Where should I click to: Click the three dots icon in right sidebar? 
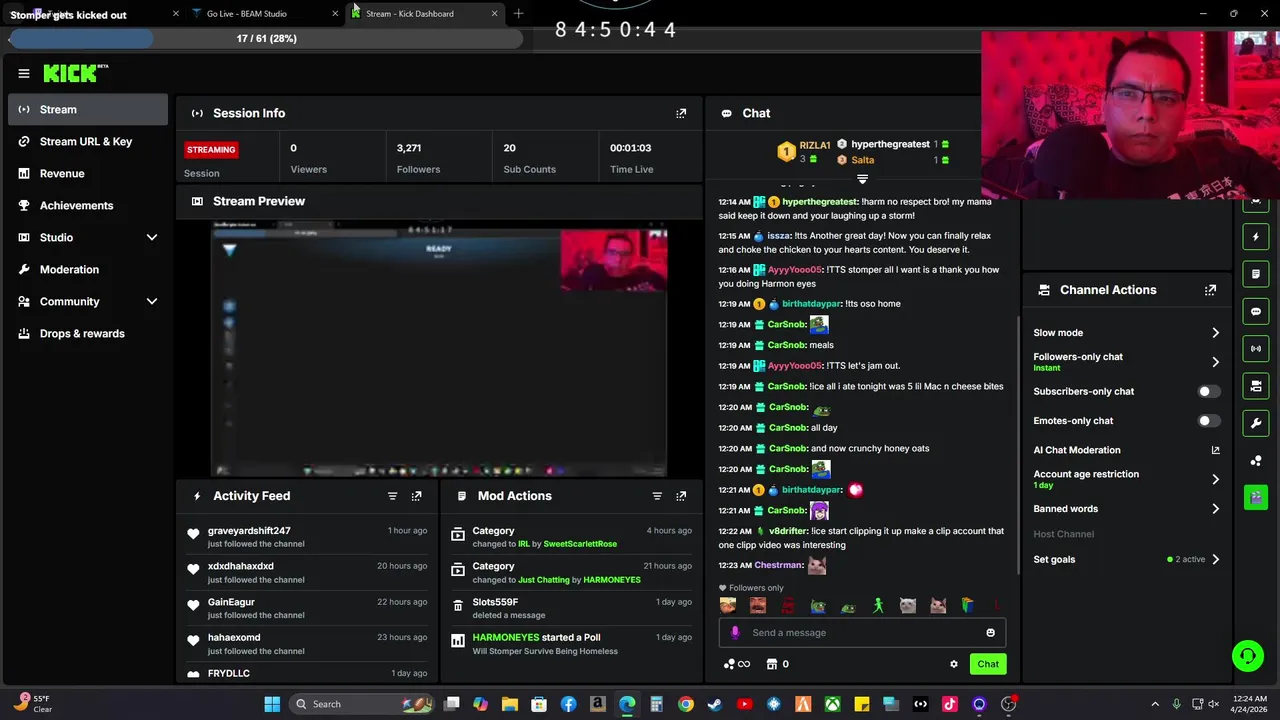(x=1256, y=460)
